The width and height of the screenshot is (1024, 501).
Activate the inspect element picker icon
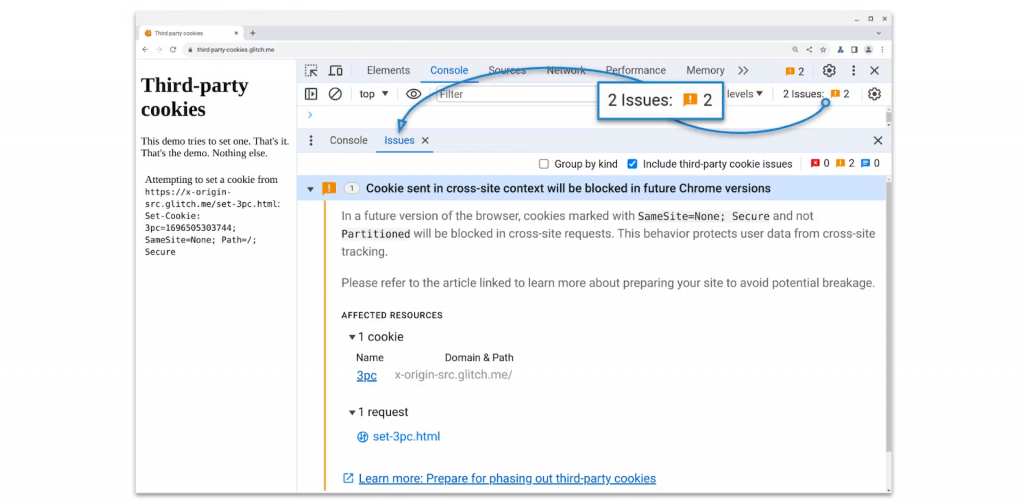click(312, 71)
